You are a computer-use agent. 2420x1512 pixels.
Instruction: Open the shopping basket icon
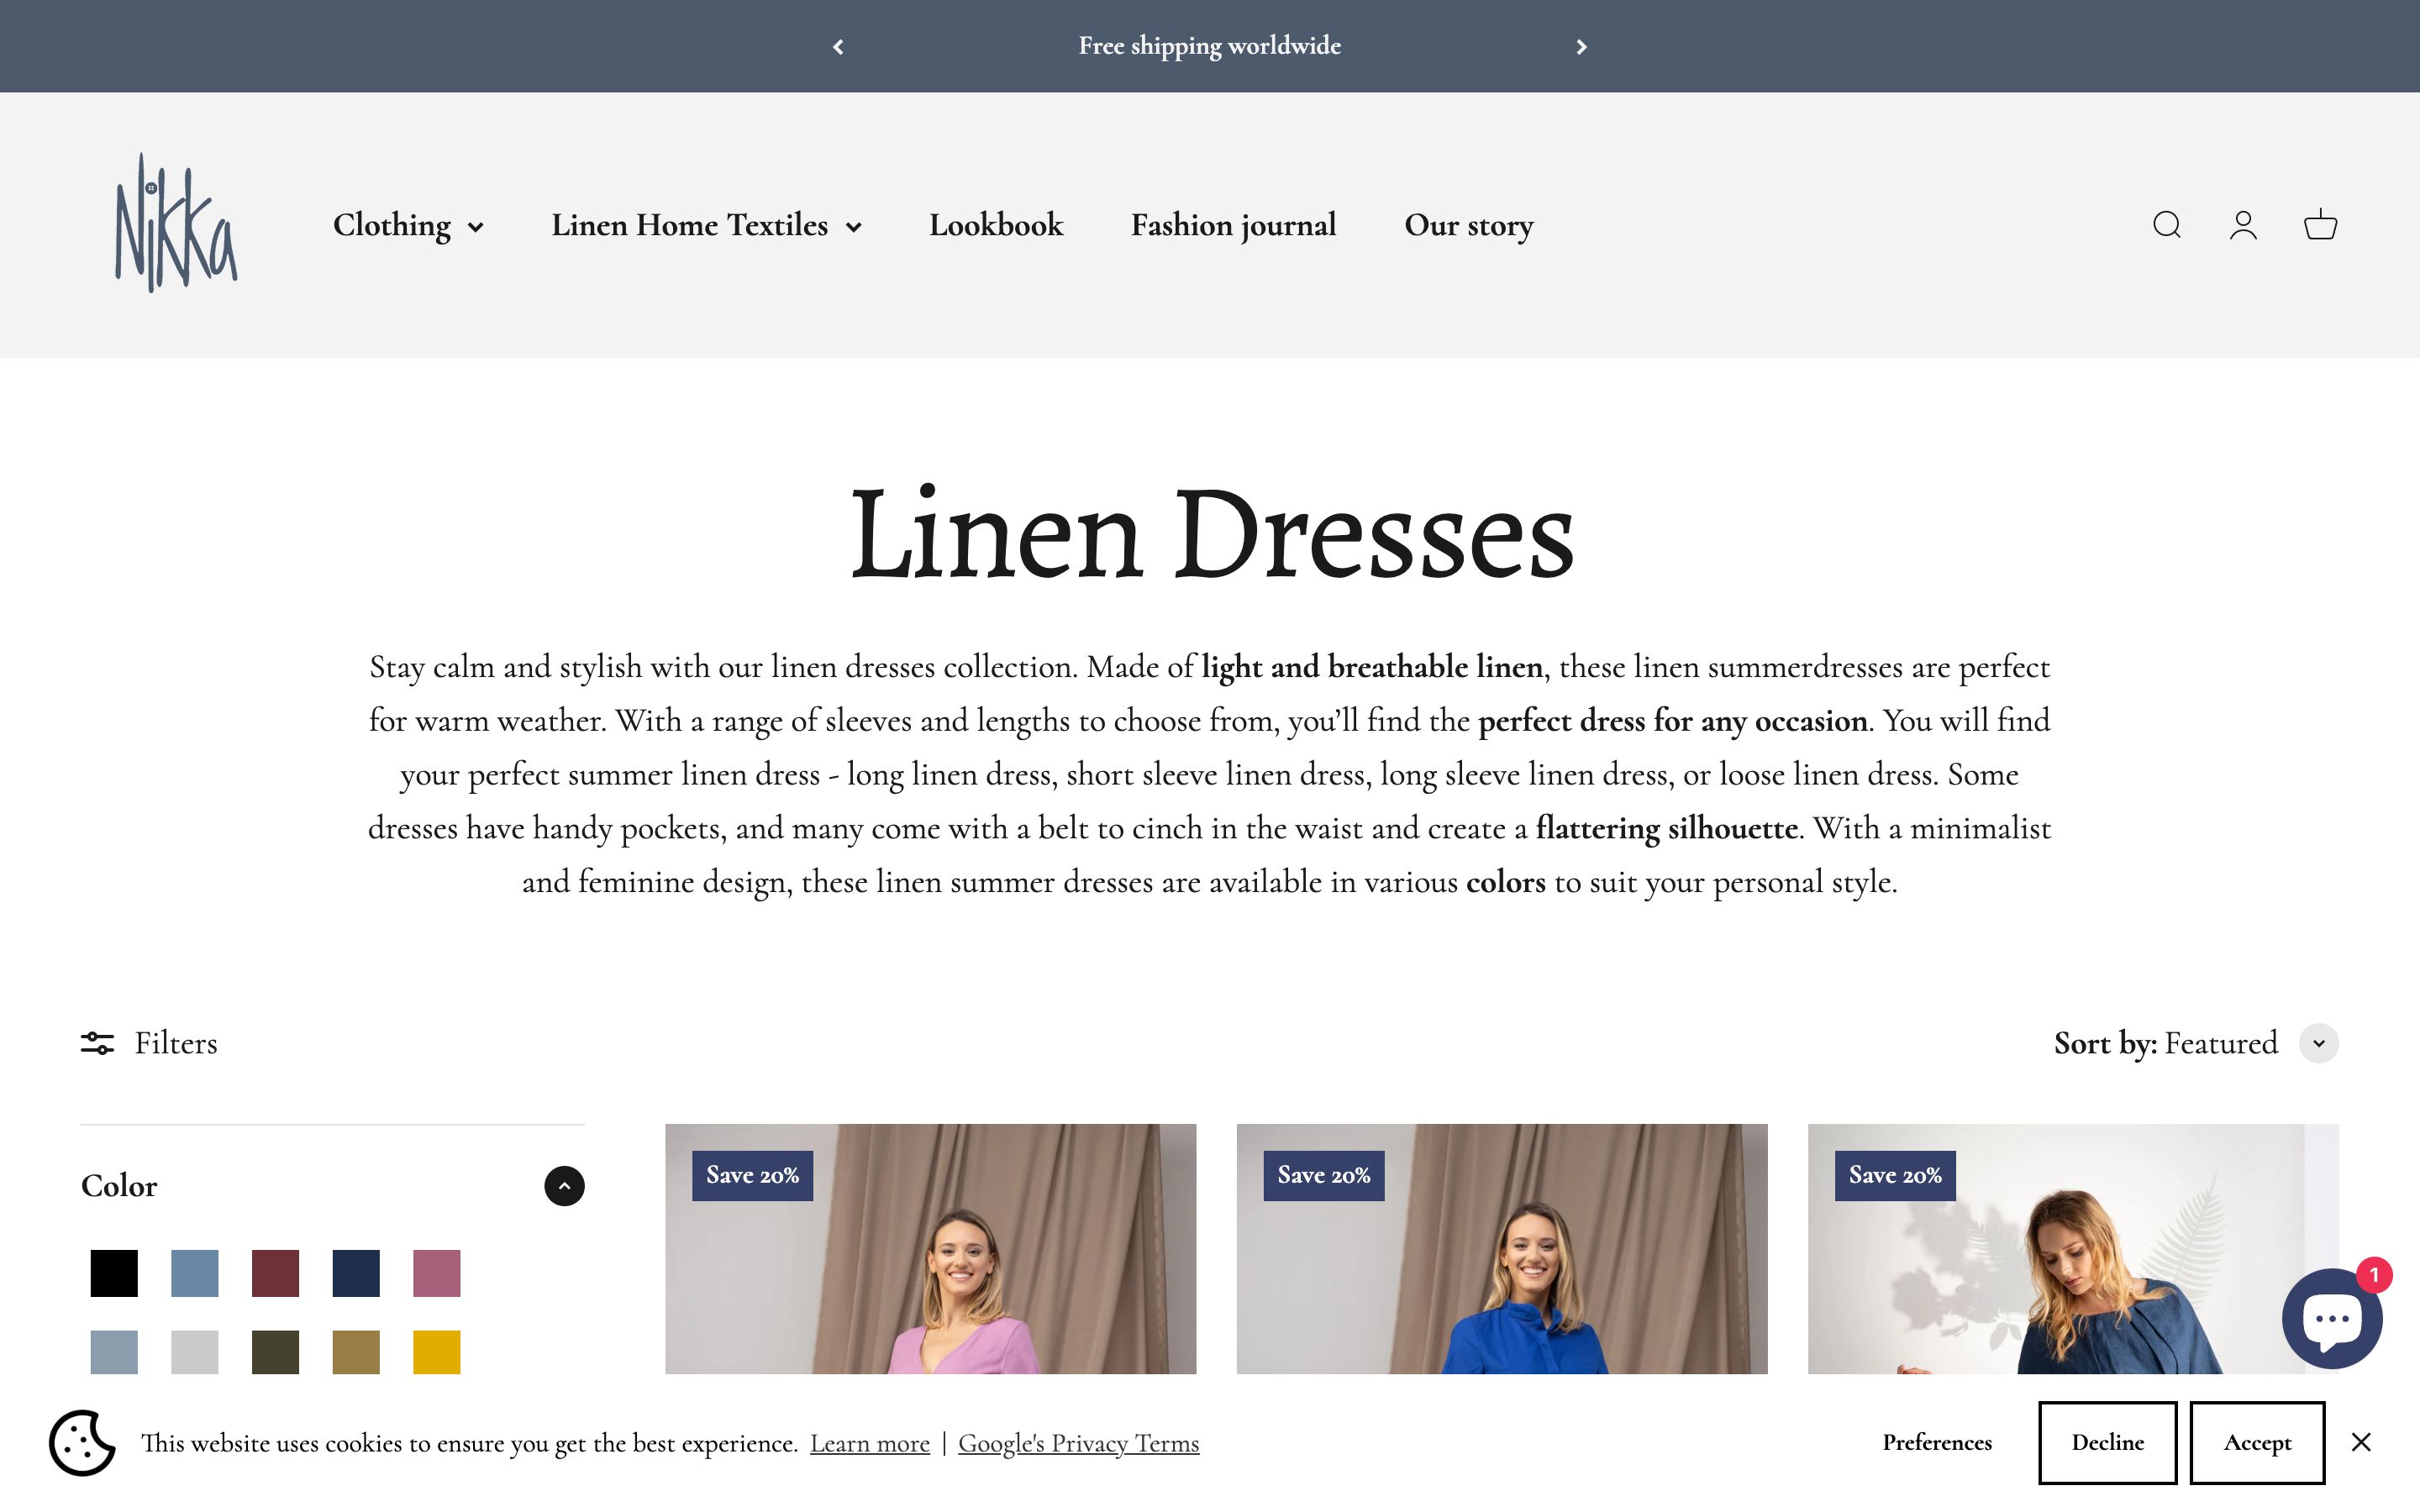pos(2320,225)
